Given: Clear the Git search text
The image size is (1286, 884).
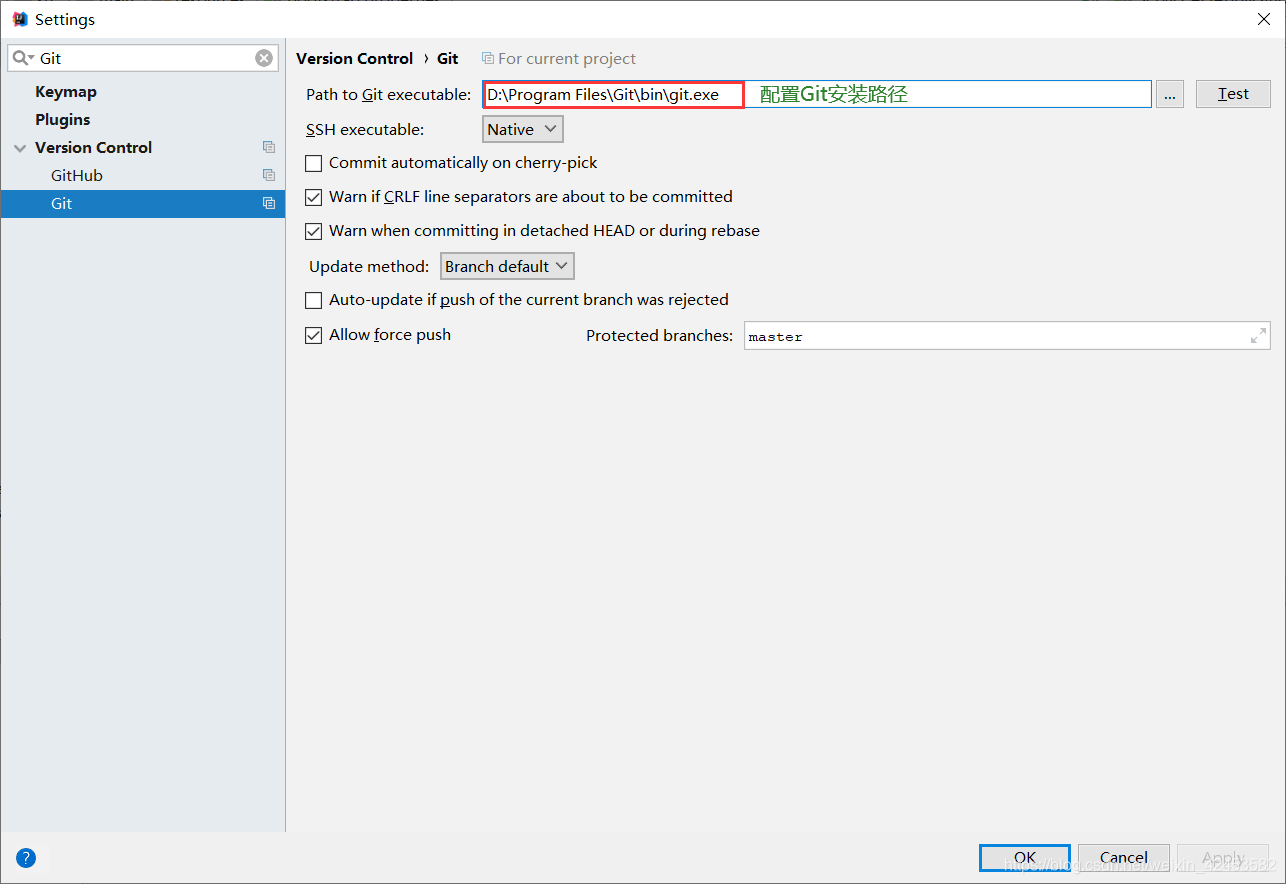Looking at the screenshot, I should click(x=264, y=58).
